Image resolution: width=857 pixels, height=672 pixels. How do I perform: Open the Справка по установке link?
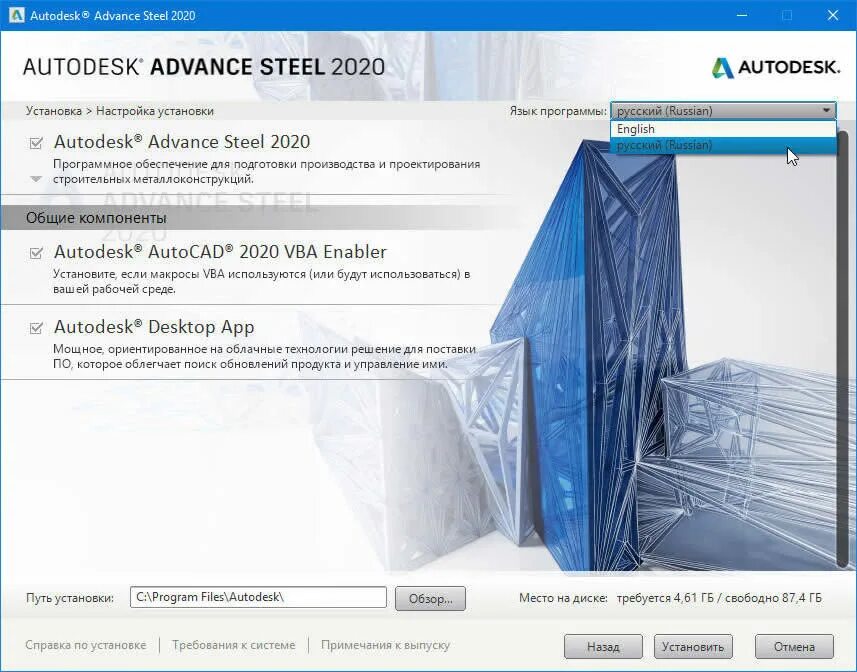(x=86, y=645)
